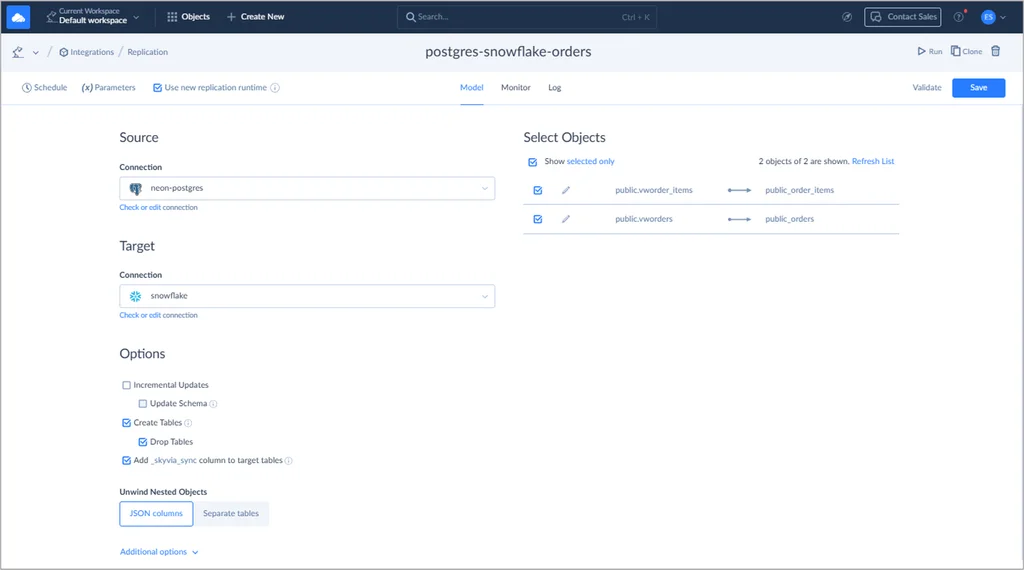Expand Additional options
This screenshot has width=1024, height=570.
tap(159, 552)
